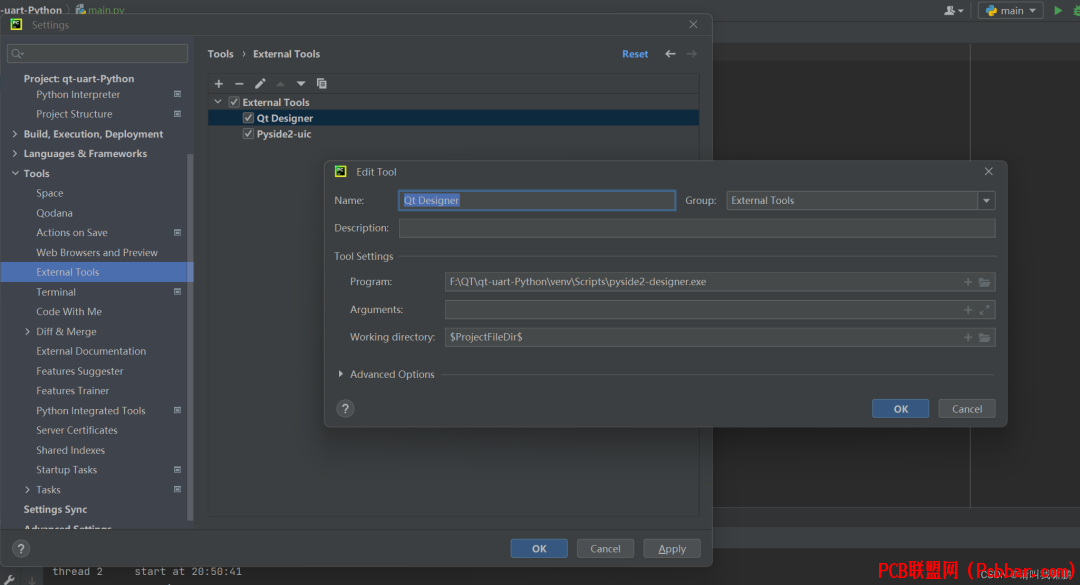Expand Advanced Options section
The image size is (1080, 585).
386,374
